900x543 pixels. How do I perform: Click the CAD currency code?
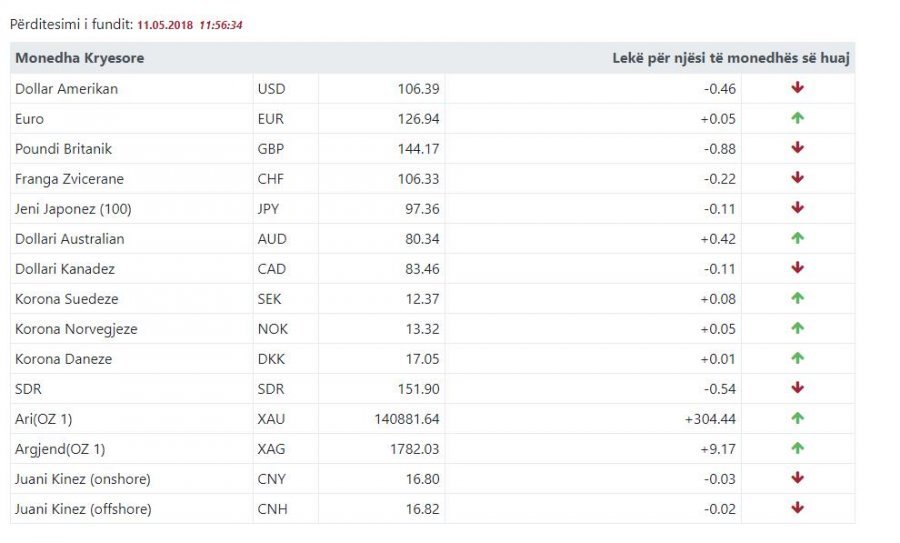[272, 269]
